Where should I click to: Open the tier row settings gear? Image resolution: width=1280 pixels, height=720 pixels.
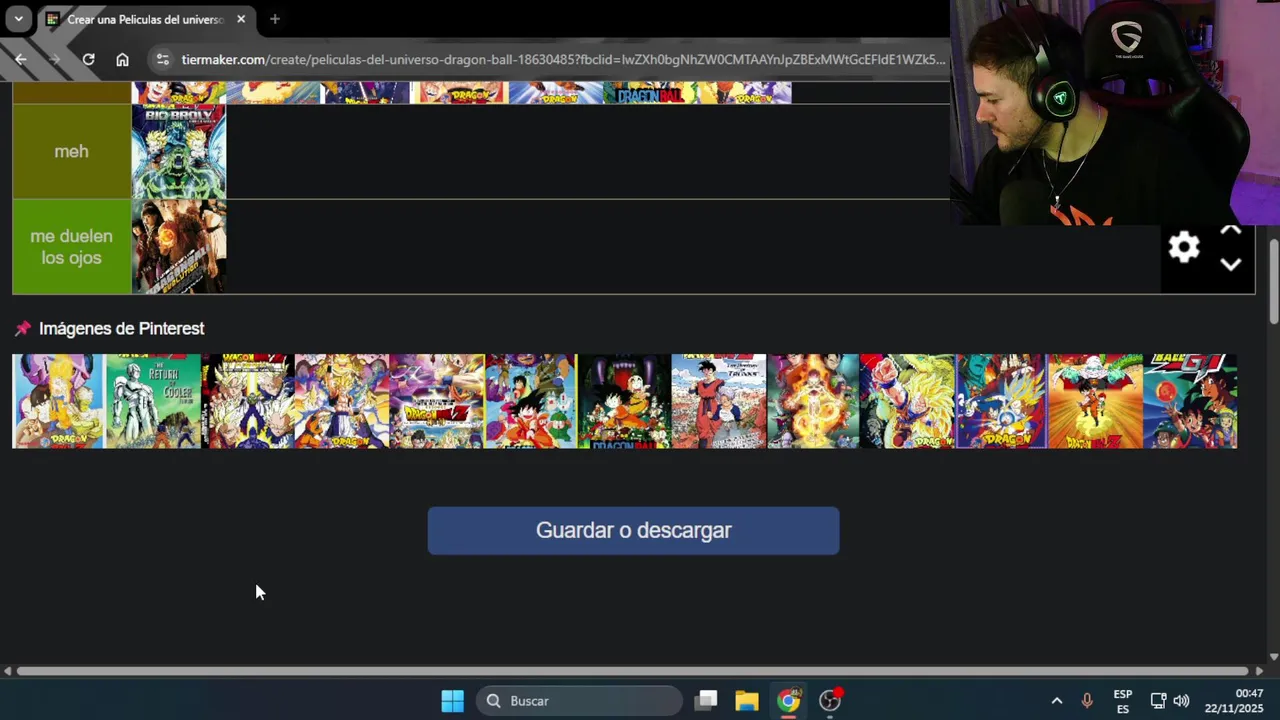tap(1184, 247)
